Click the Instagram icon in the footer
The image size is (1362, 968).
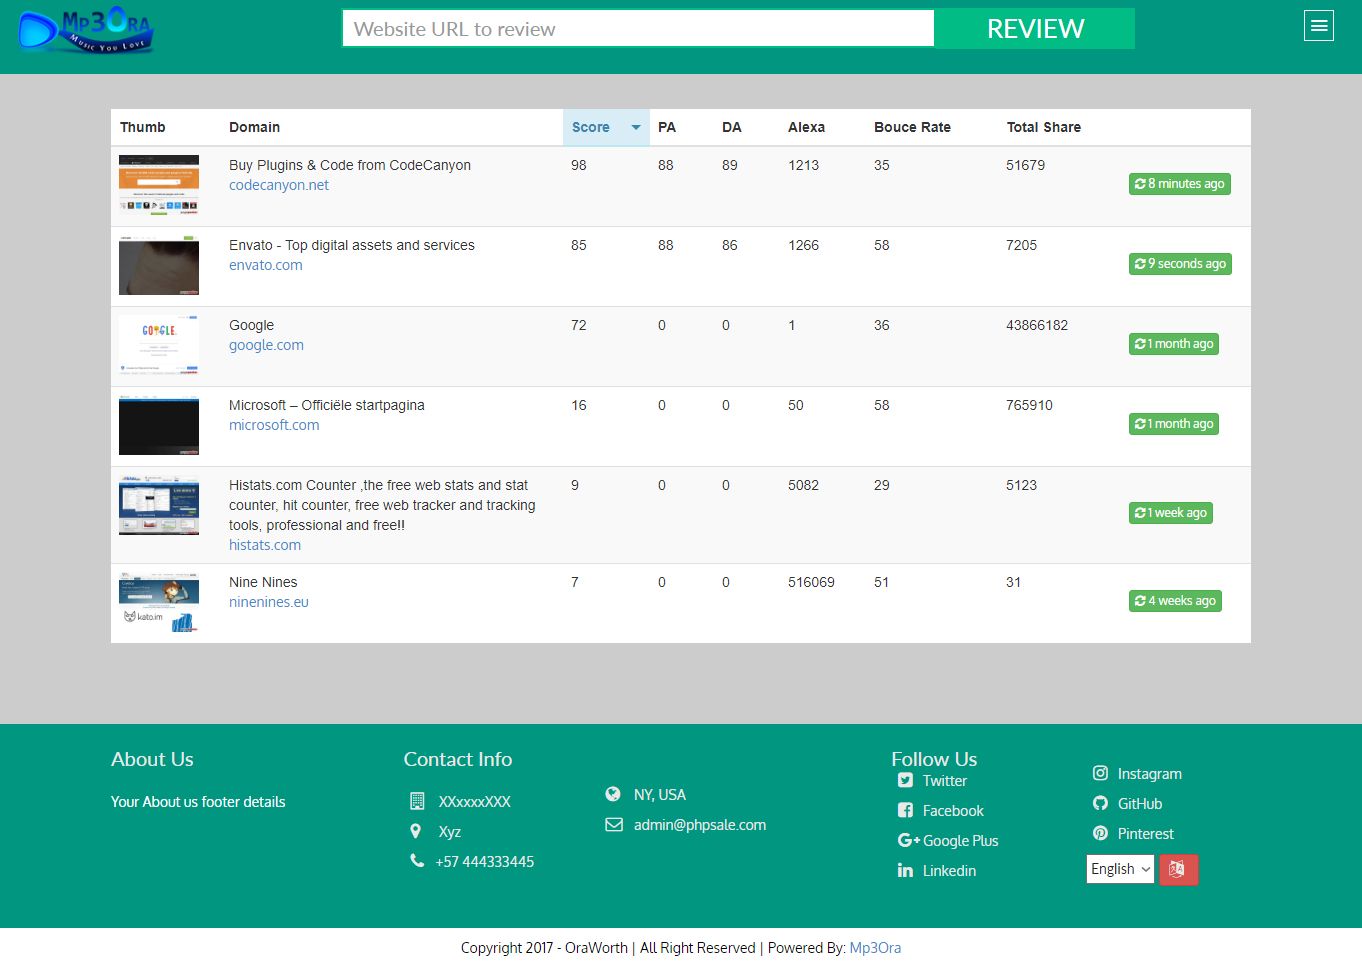click(x=1100, y=773)
